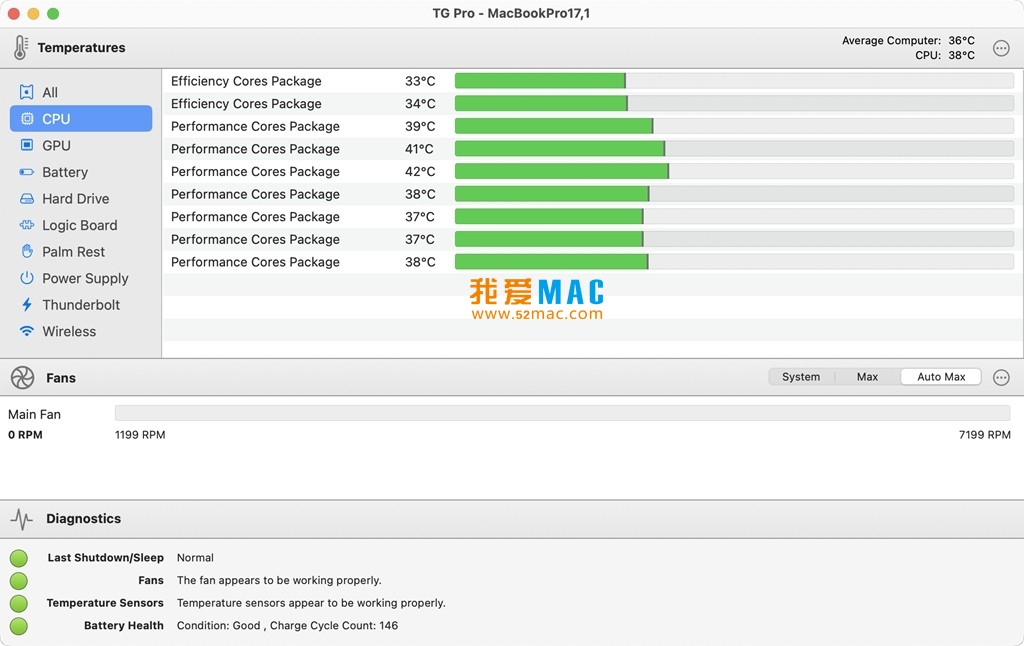Click green status indicator for Battery Health
The width and height of the screenshot is (1024, 646).
pos(19,626)
